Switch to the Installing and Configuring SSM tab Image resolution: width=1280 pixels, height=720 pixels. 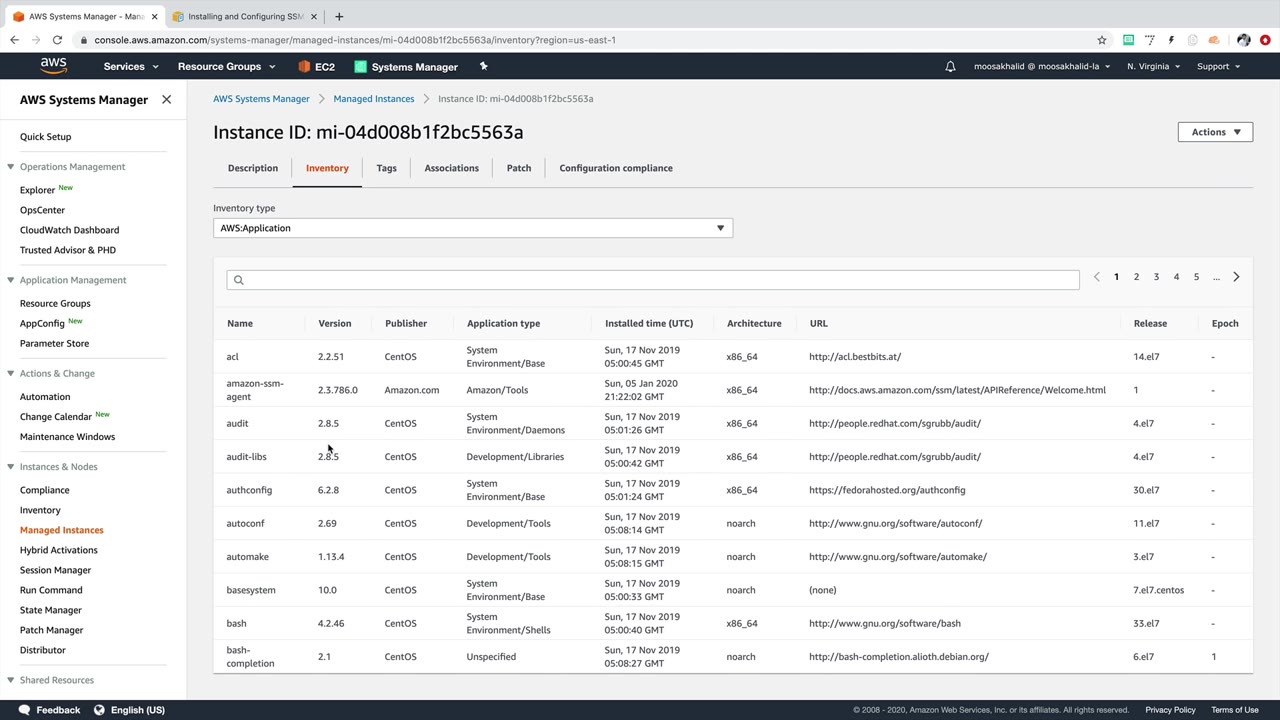tap(245, 16)
